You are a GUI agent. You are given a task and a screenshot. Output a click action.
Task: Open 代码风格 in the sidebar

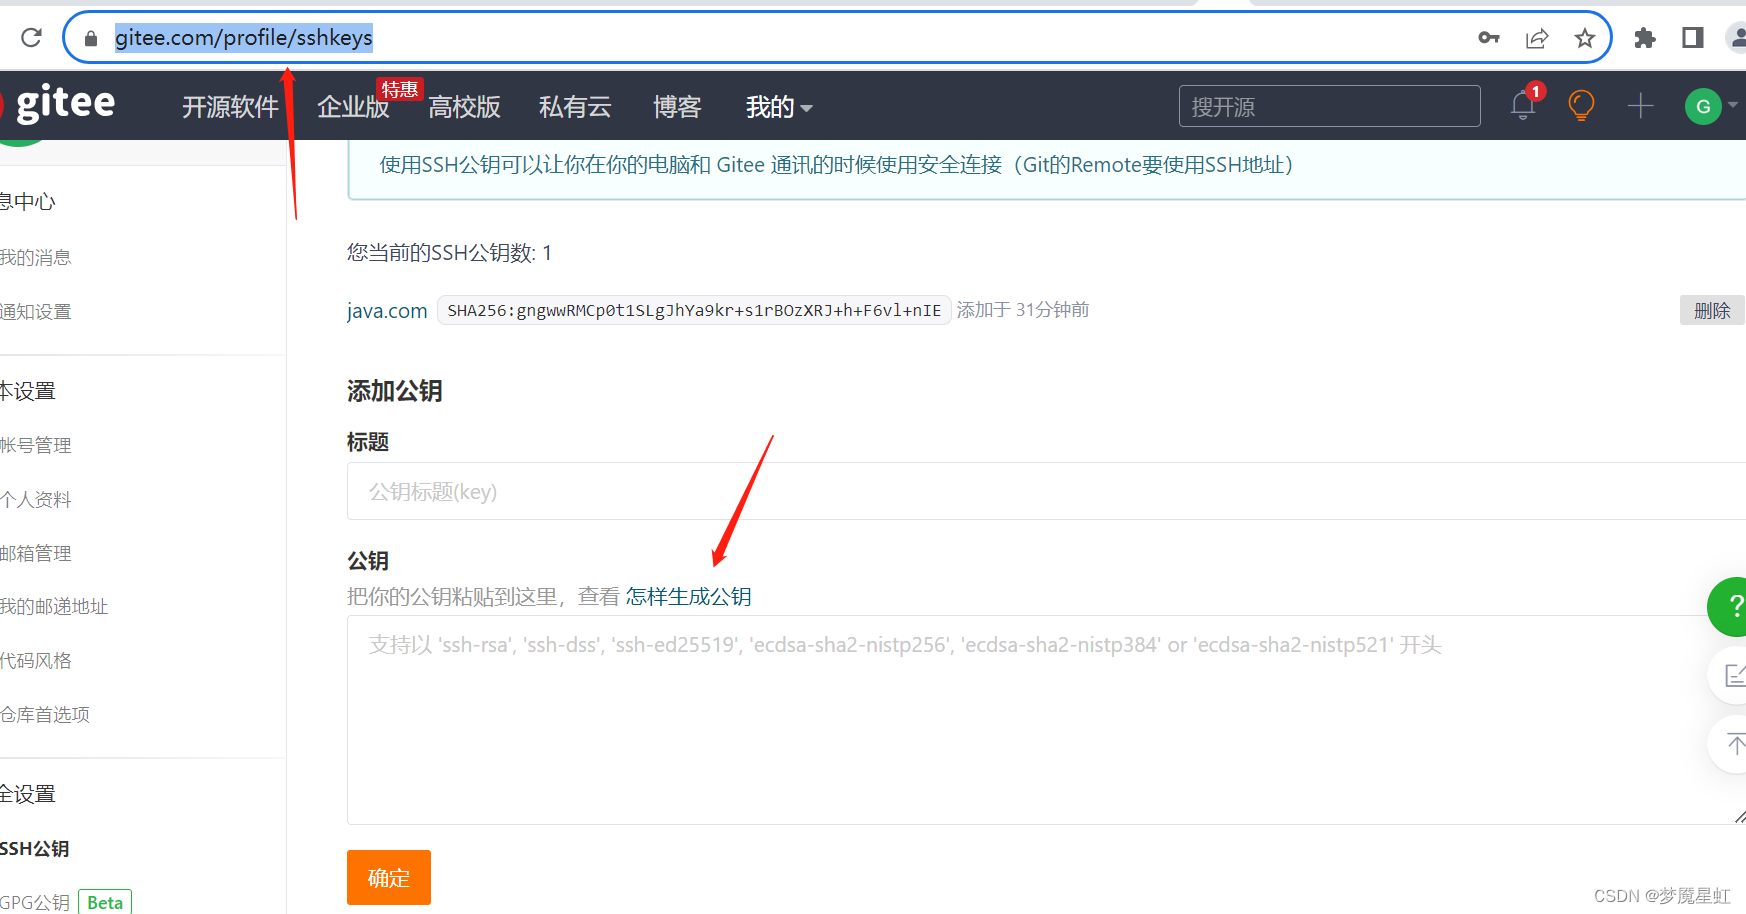(36, 660)
